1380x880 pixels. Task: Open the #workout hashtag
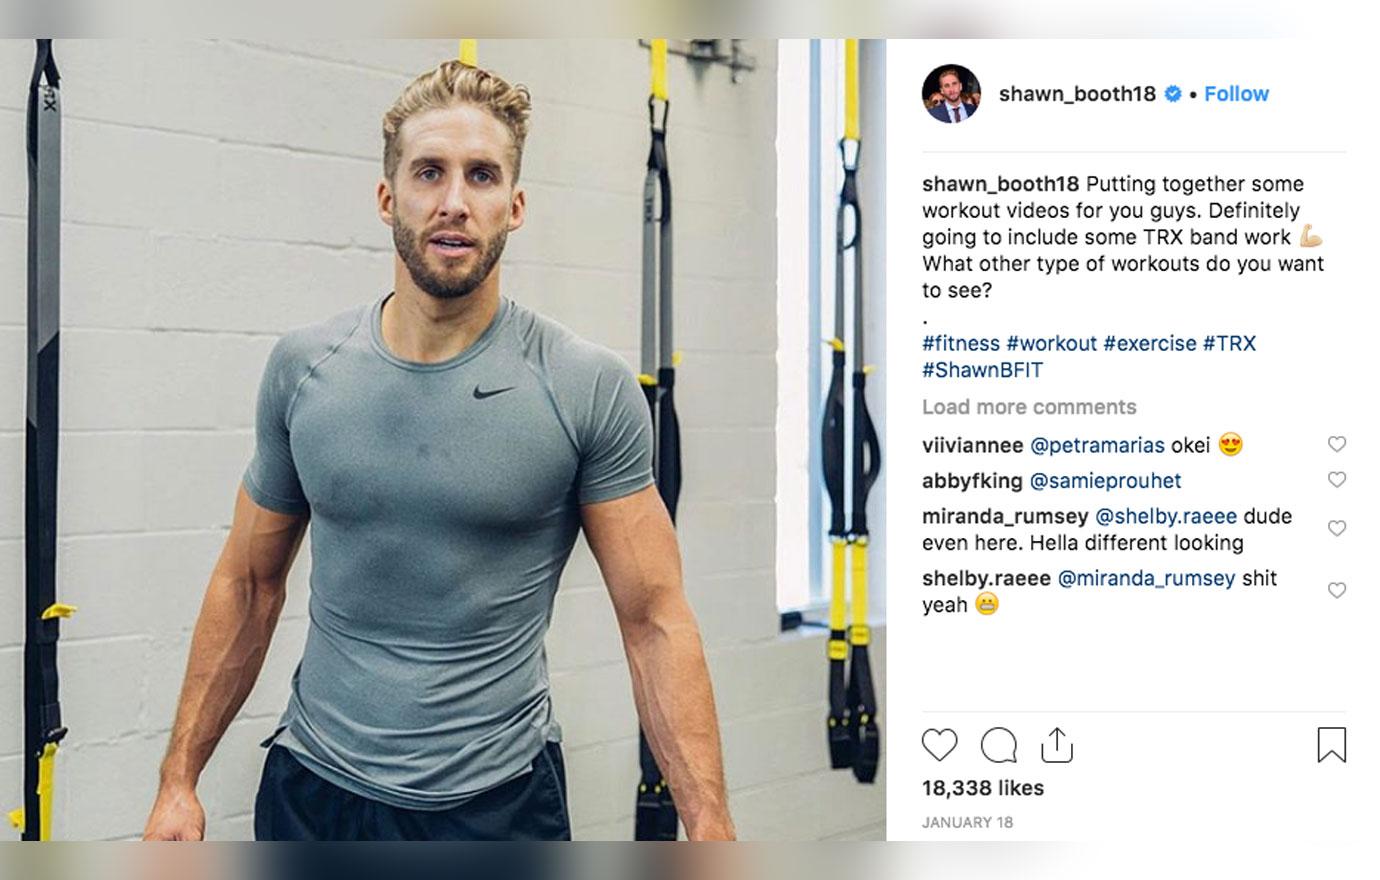(1051, 343)
